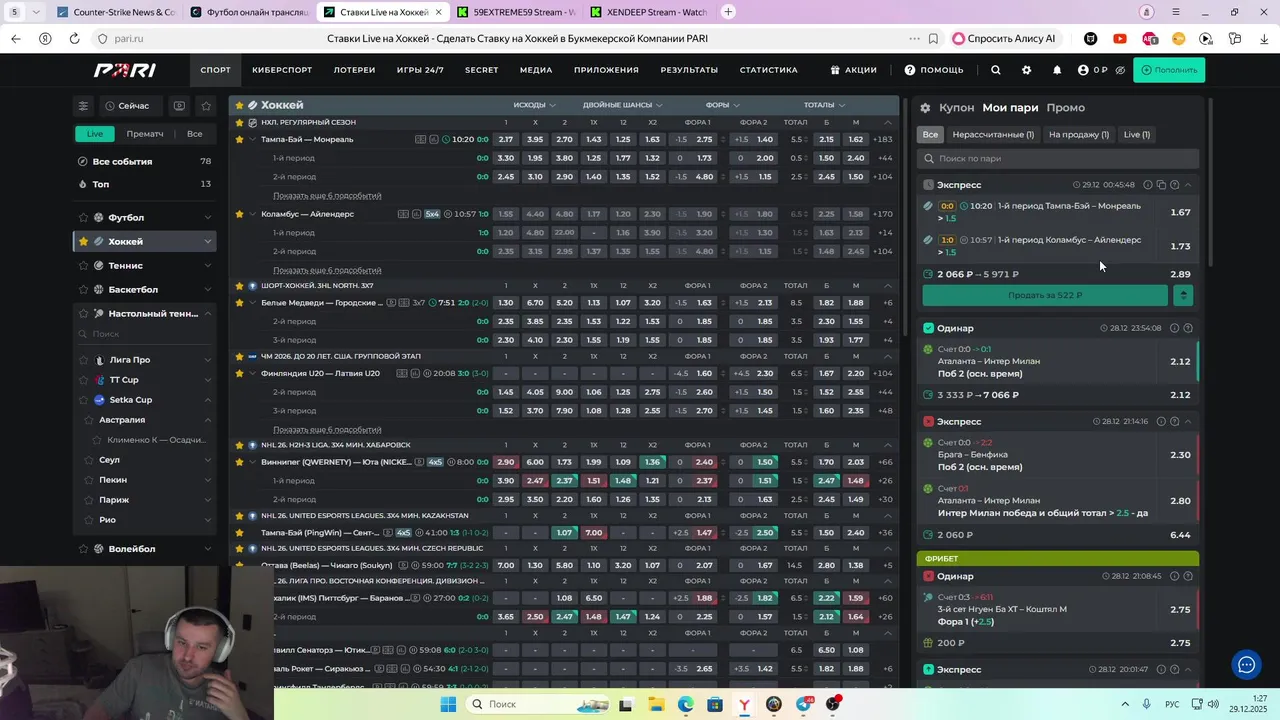Open info icon of first Экспресс bet
The height and width of the screenshot is (720, 1280).
[1148, 185]
